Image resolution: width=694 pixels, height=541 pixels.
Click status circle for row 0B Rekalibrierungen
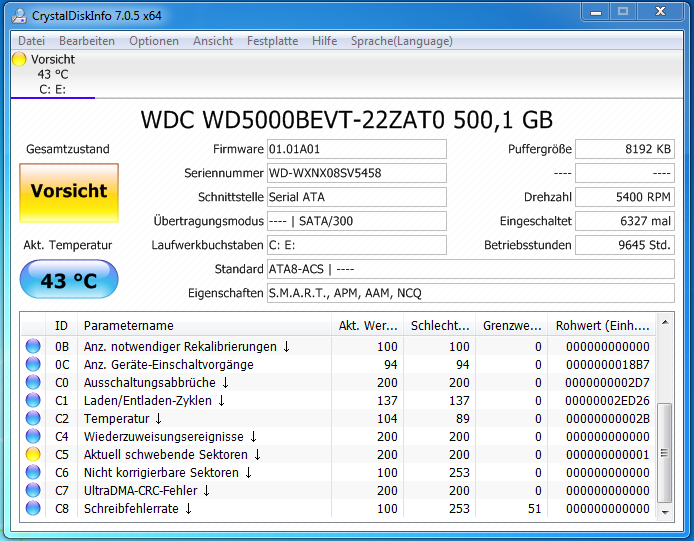pyautogui.click(x=33, y=346)
